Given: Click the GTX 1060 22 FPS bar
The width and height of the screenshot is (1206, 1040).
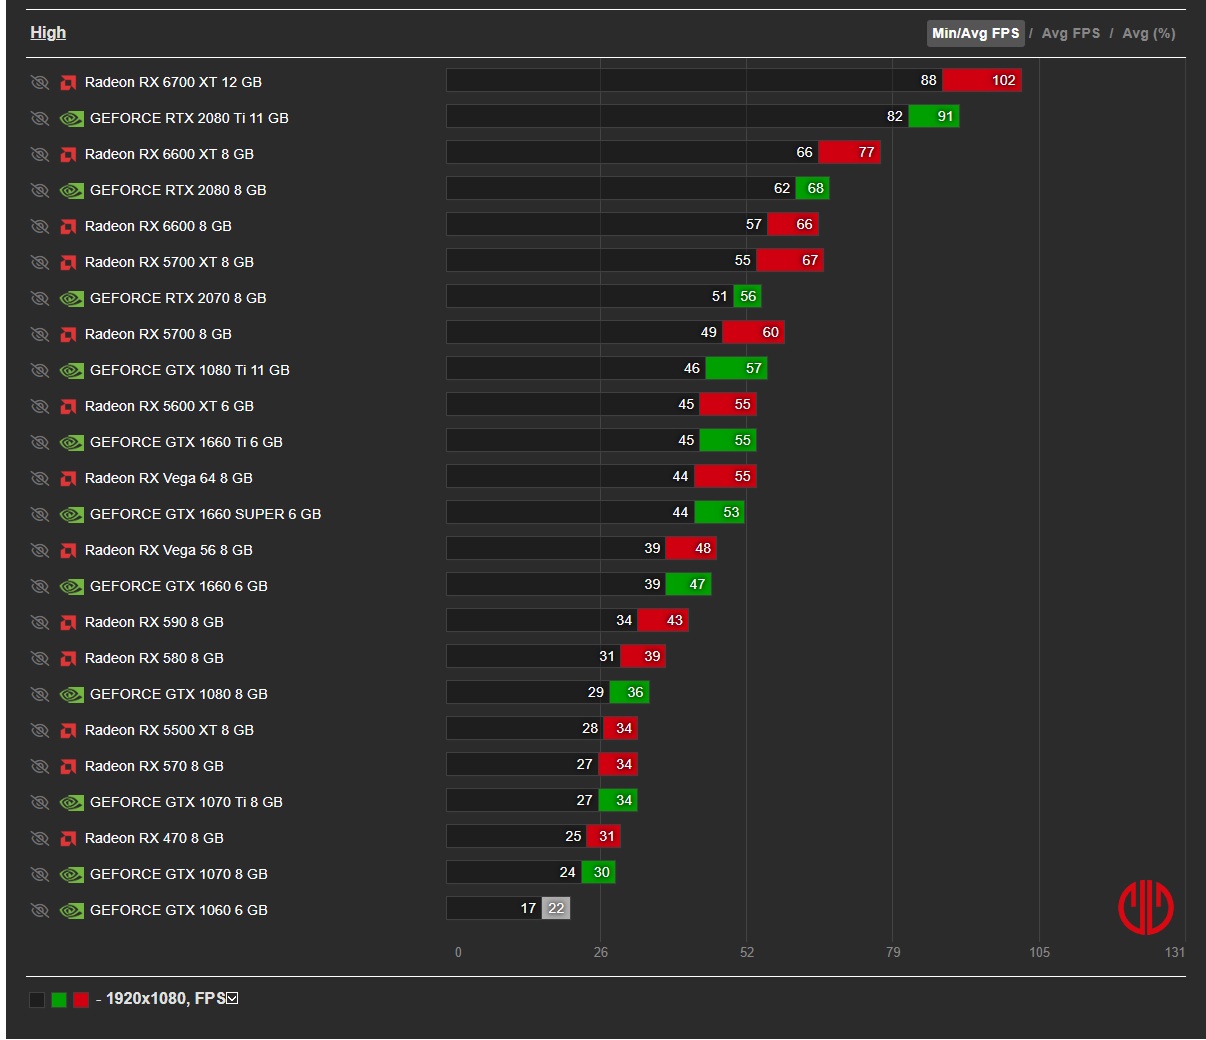Looking at the screenshot, I should (x=556, y=908).
